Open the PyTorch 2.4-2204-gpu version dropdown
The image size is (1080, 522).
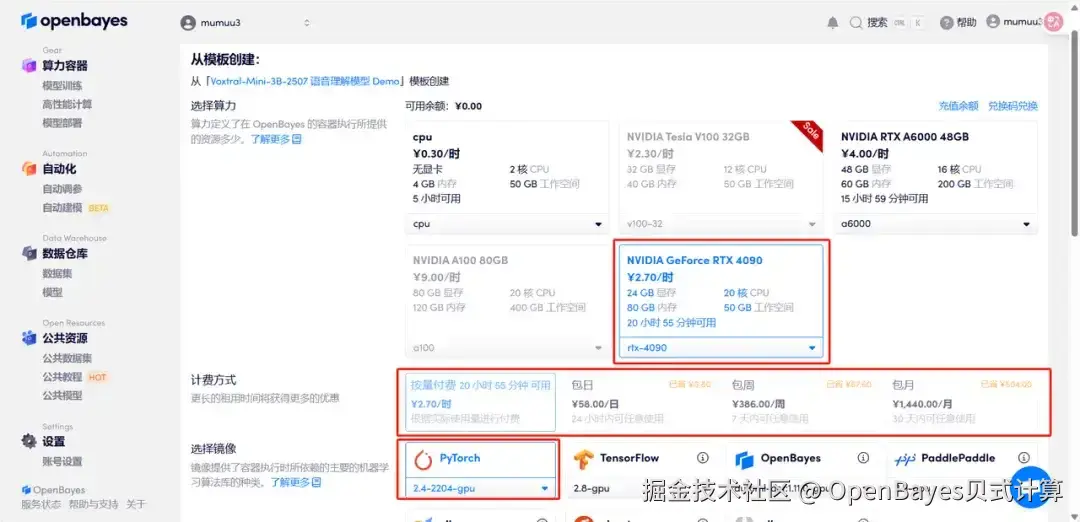pyautogui.click(x=480, y=488)
